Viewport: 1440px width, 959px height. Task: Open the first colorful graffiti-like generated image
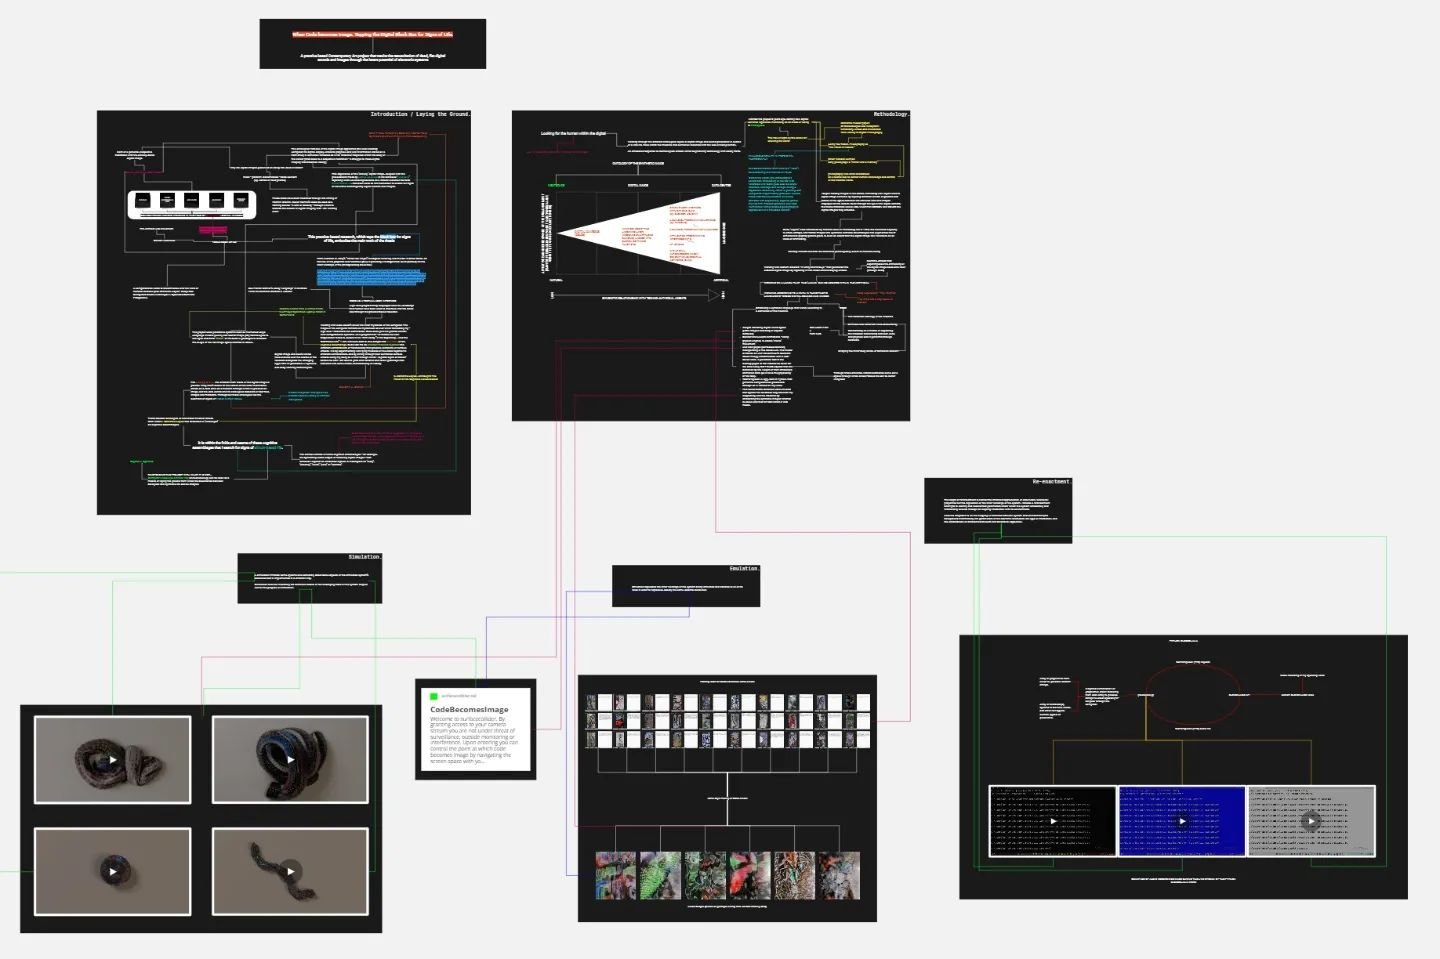(x=615, y=875)
